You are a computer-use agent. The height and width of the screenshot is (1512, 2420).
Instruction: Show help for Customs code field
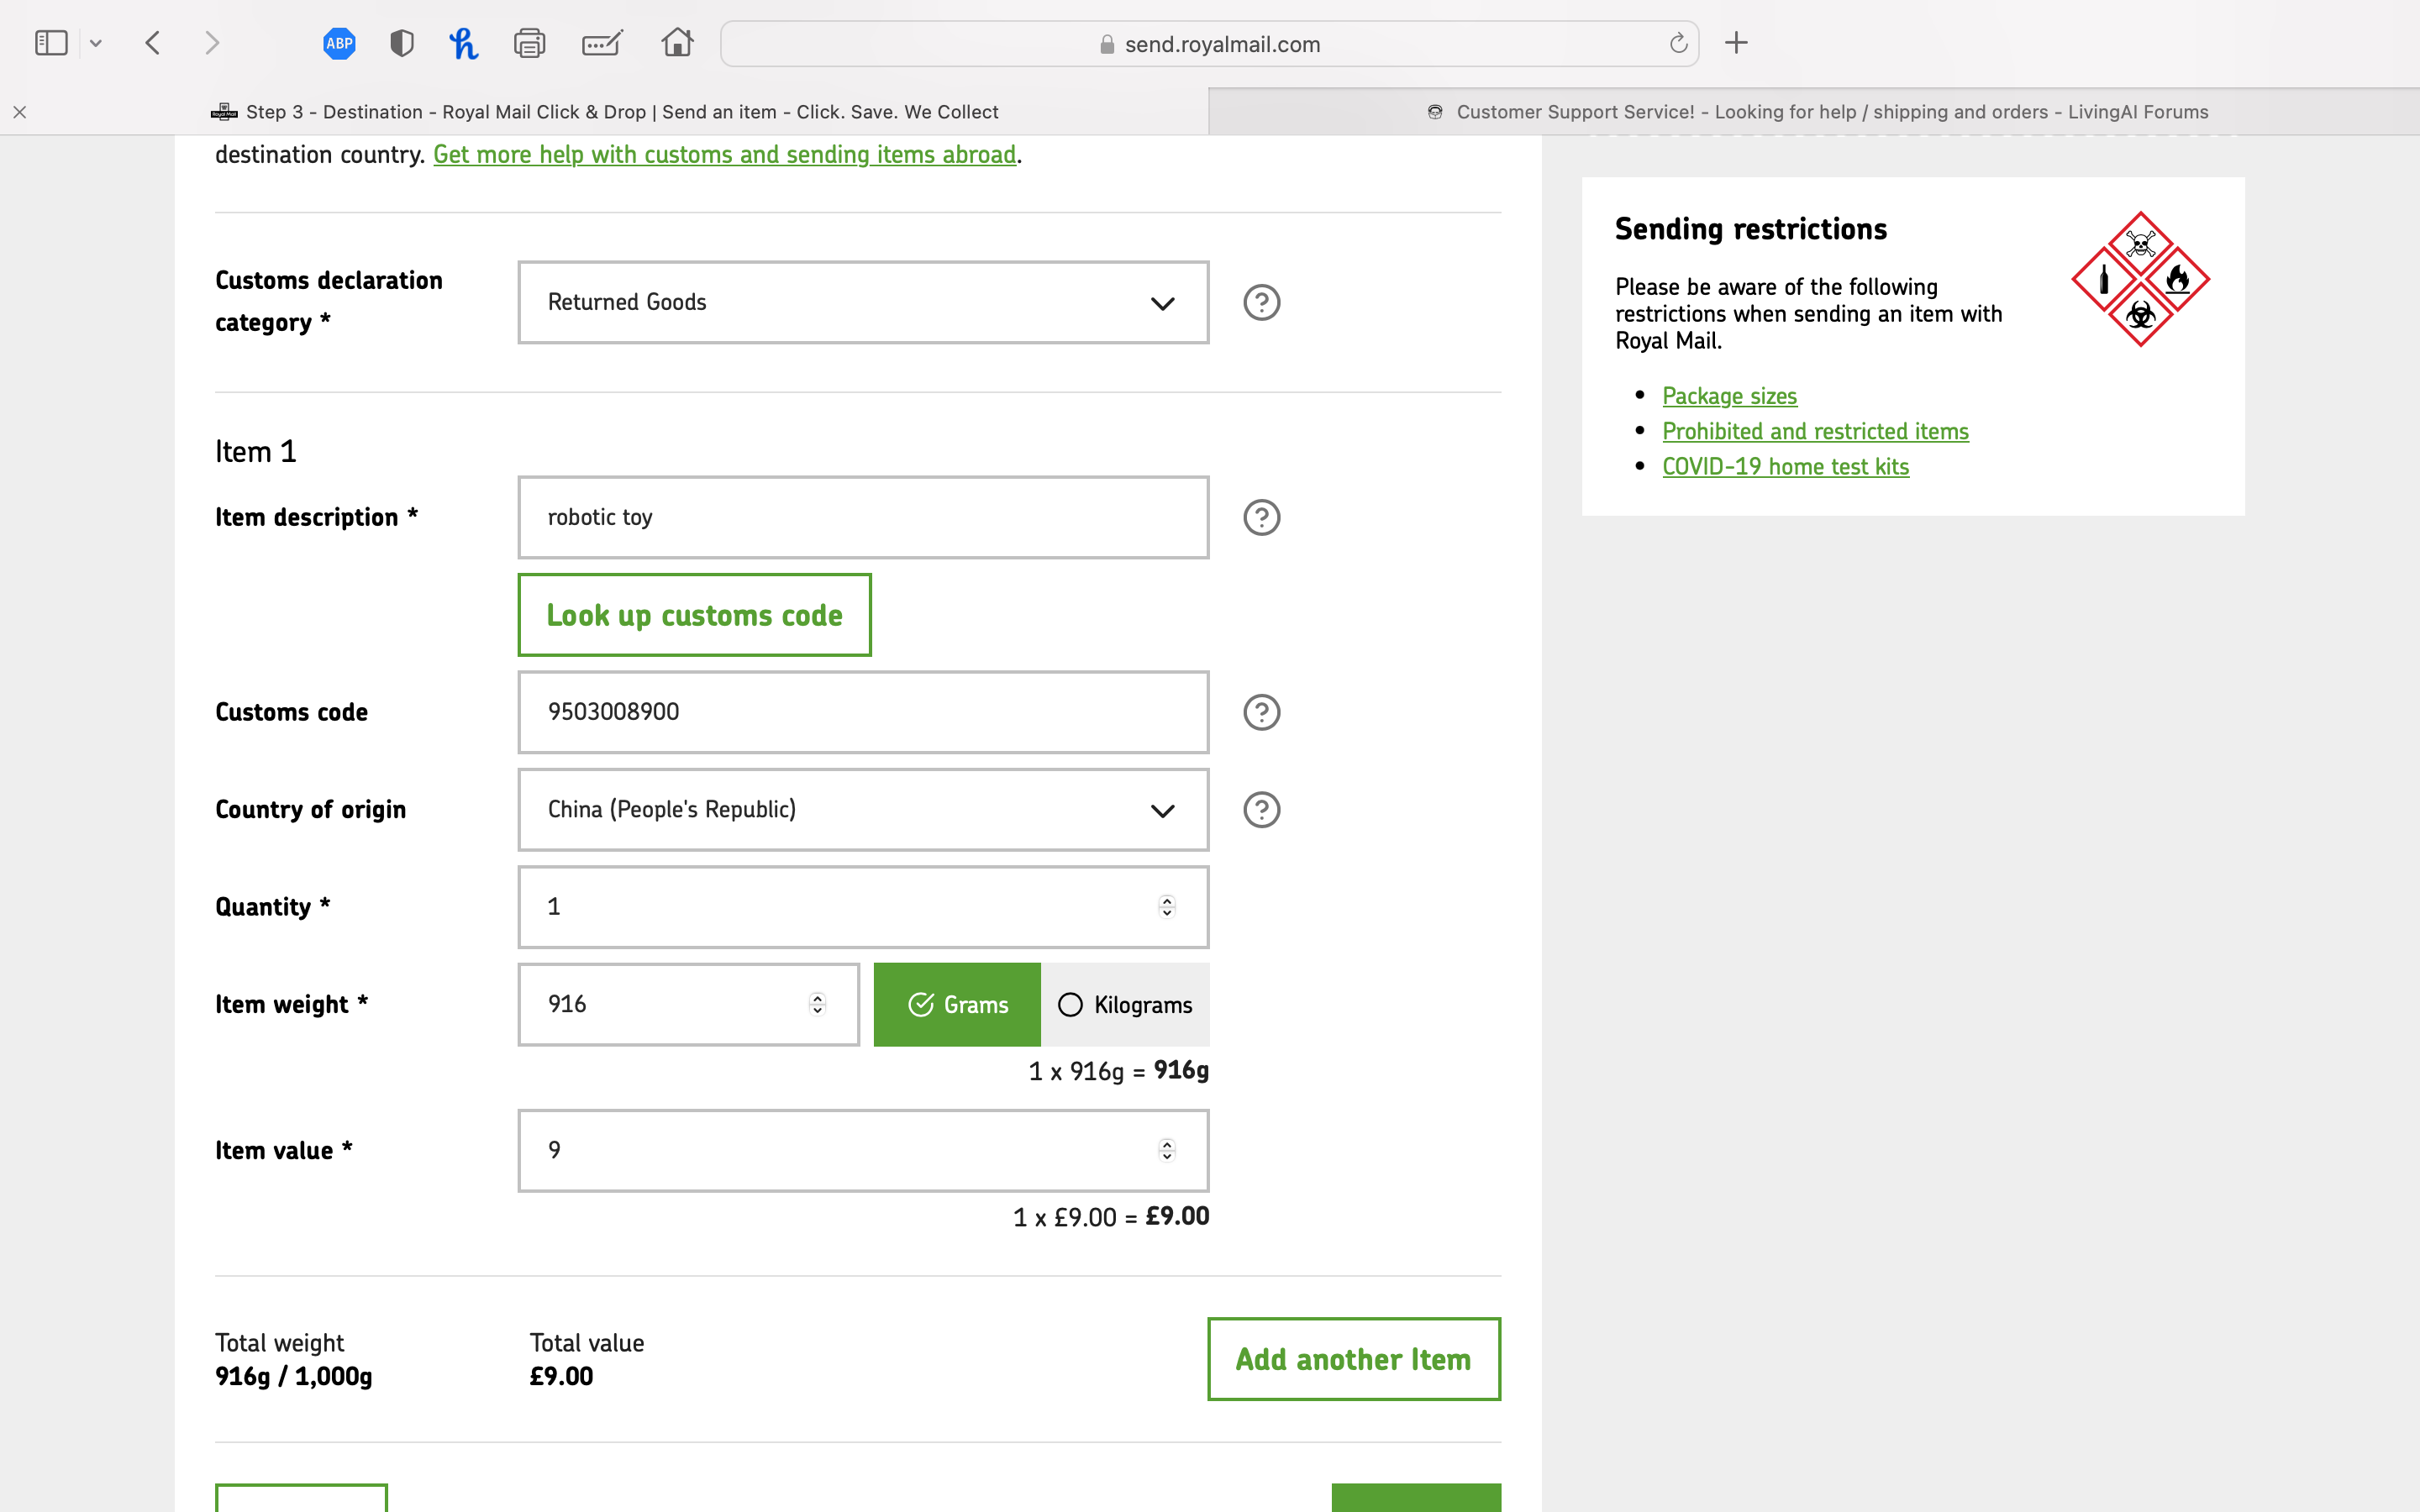point(1261,712)
